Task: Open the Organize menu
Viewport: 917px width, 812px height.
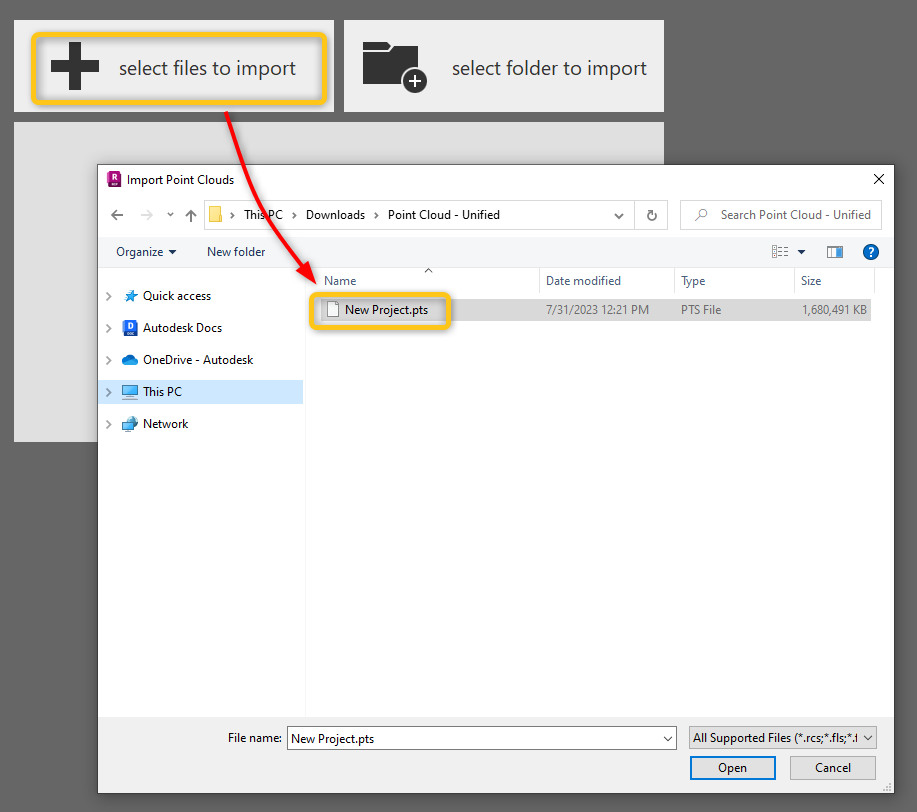Action: [x=145, y=251]
